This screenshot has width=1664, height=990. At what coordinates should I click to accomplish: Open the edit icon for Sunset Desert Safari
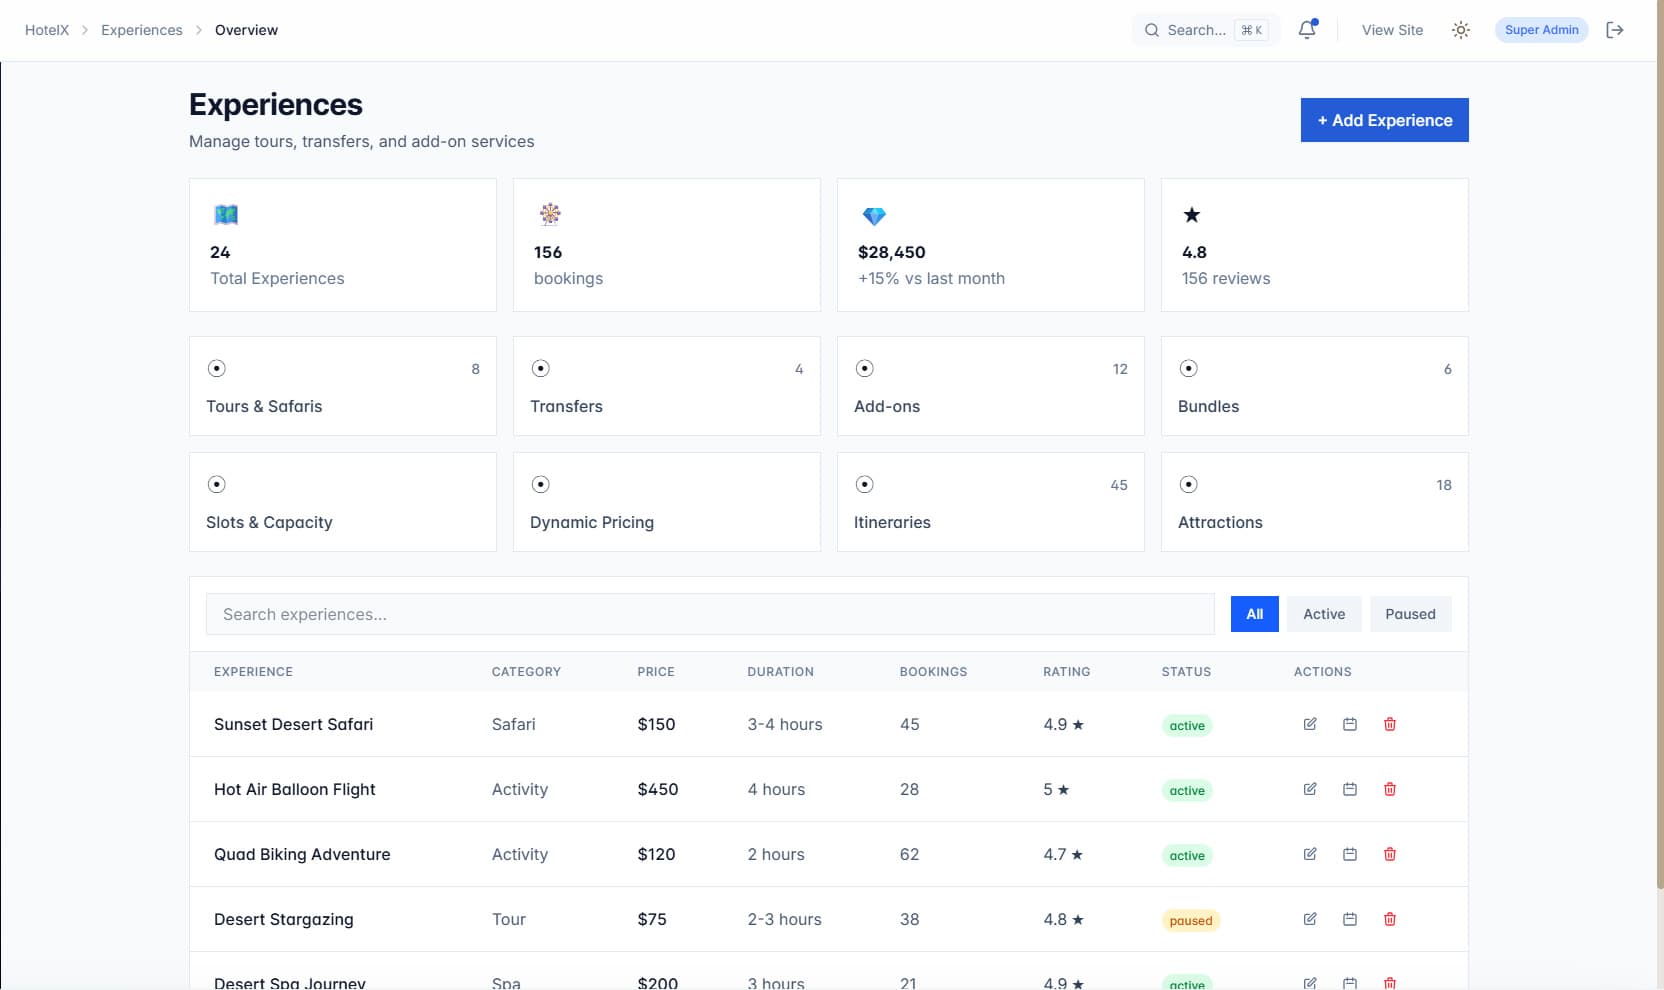[1309, 724]
